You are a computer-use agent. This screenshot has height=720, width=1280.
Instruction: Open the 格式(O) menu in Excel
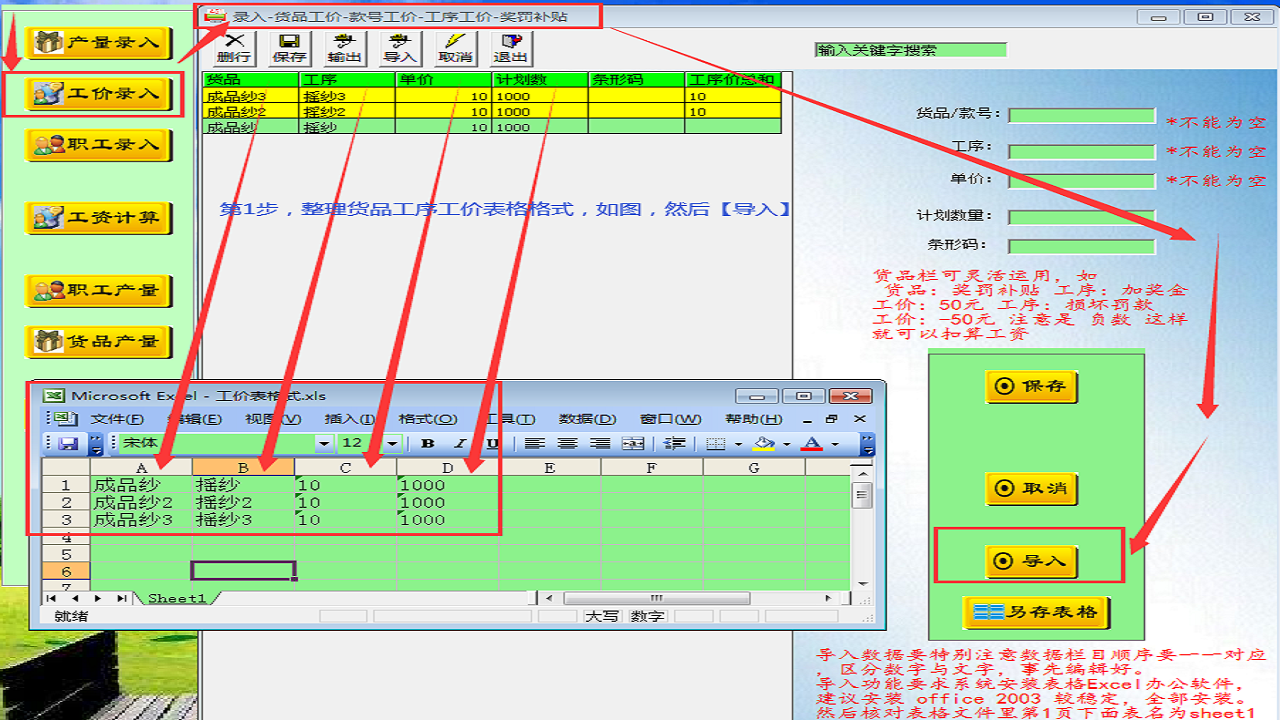point(428,419)
